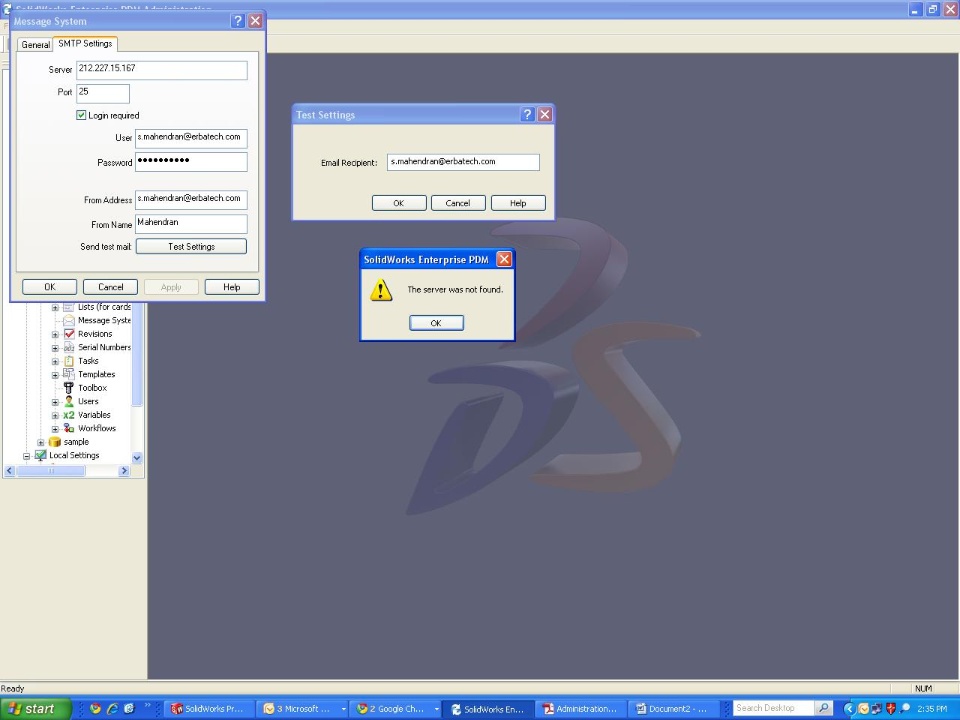Expand the Revisions tree node
Viewport: 960px width, 720px height.
point(55,334)
